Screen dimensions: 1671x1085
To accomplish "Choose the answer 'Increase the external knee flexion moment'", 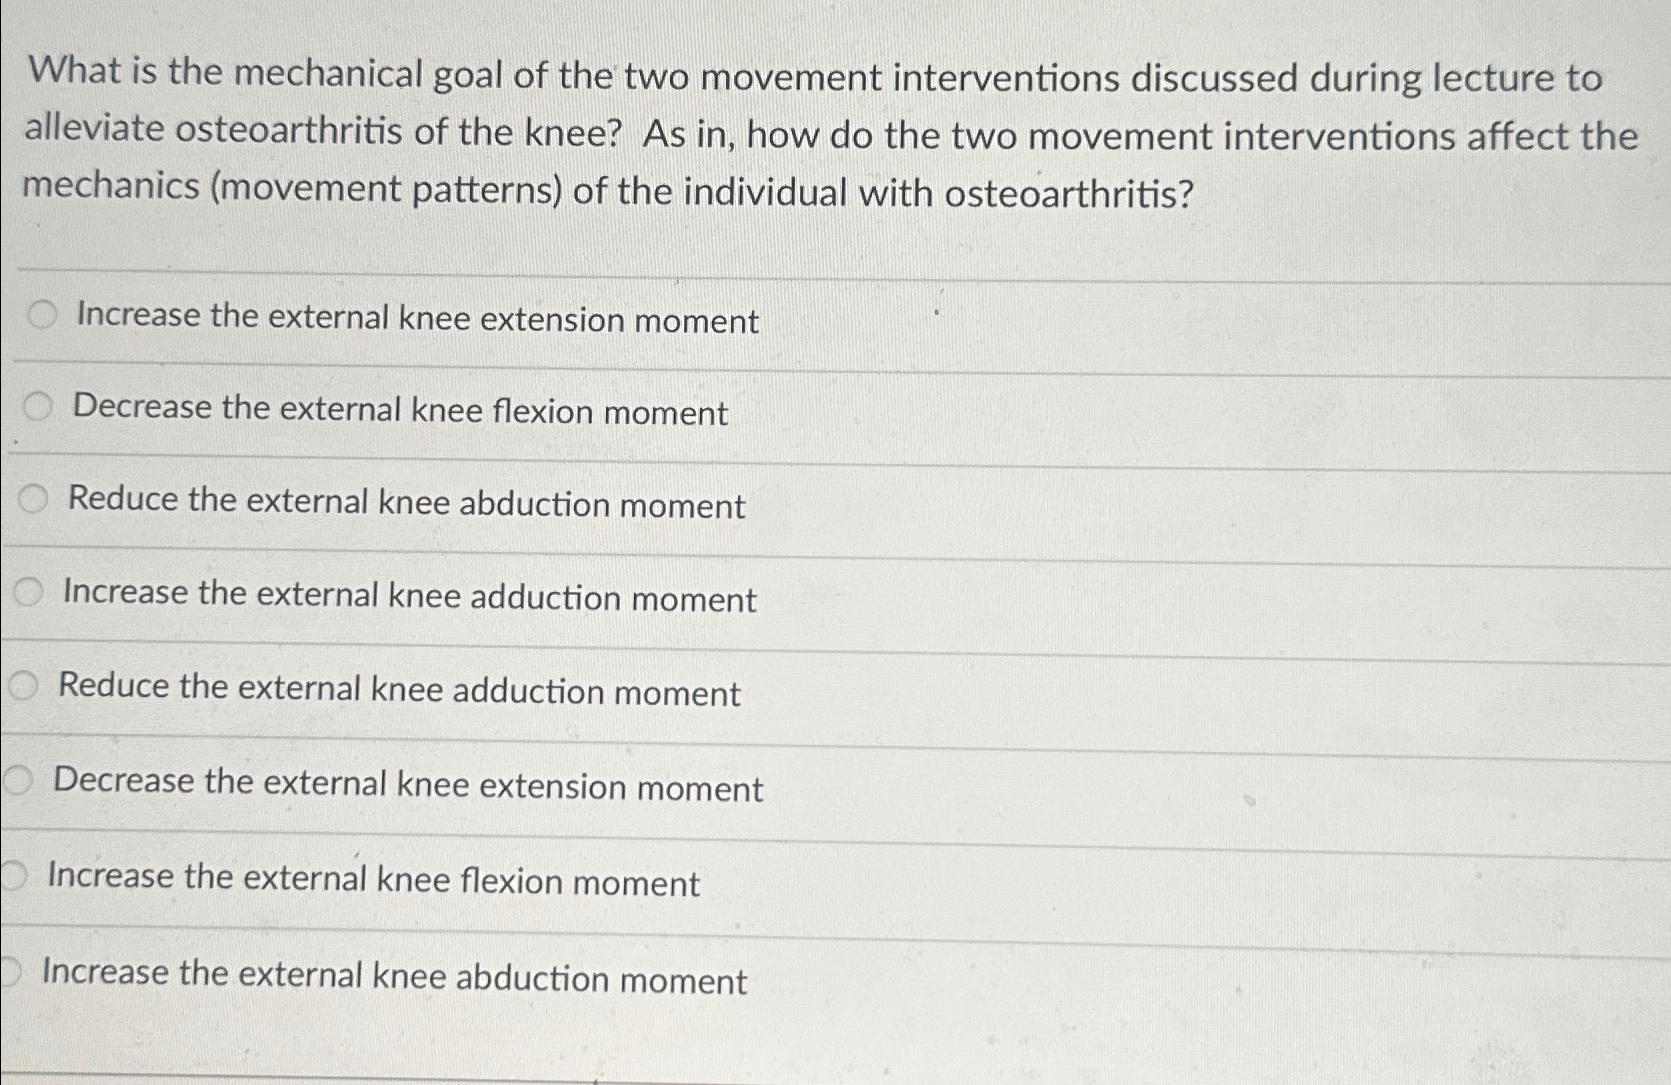I will click(x=372, y=879).
